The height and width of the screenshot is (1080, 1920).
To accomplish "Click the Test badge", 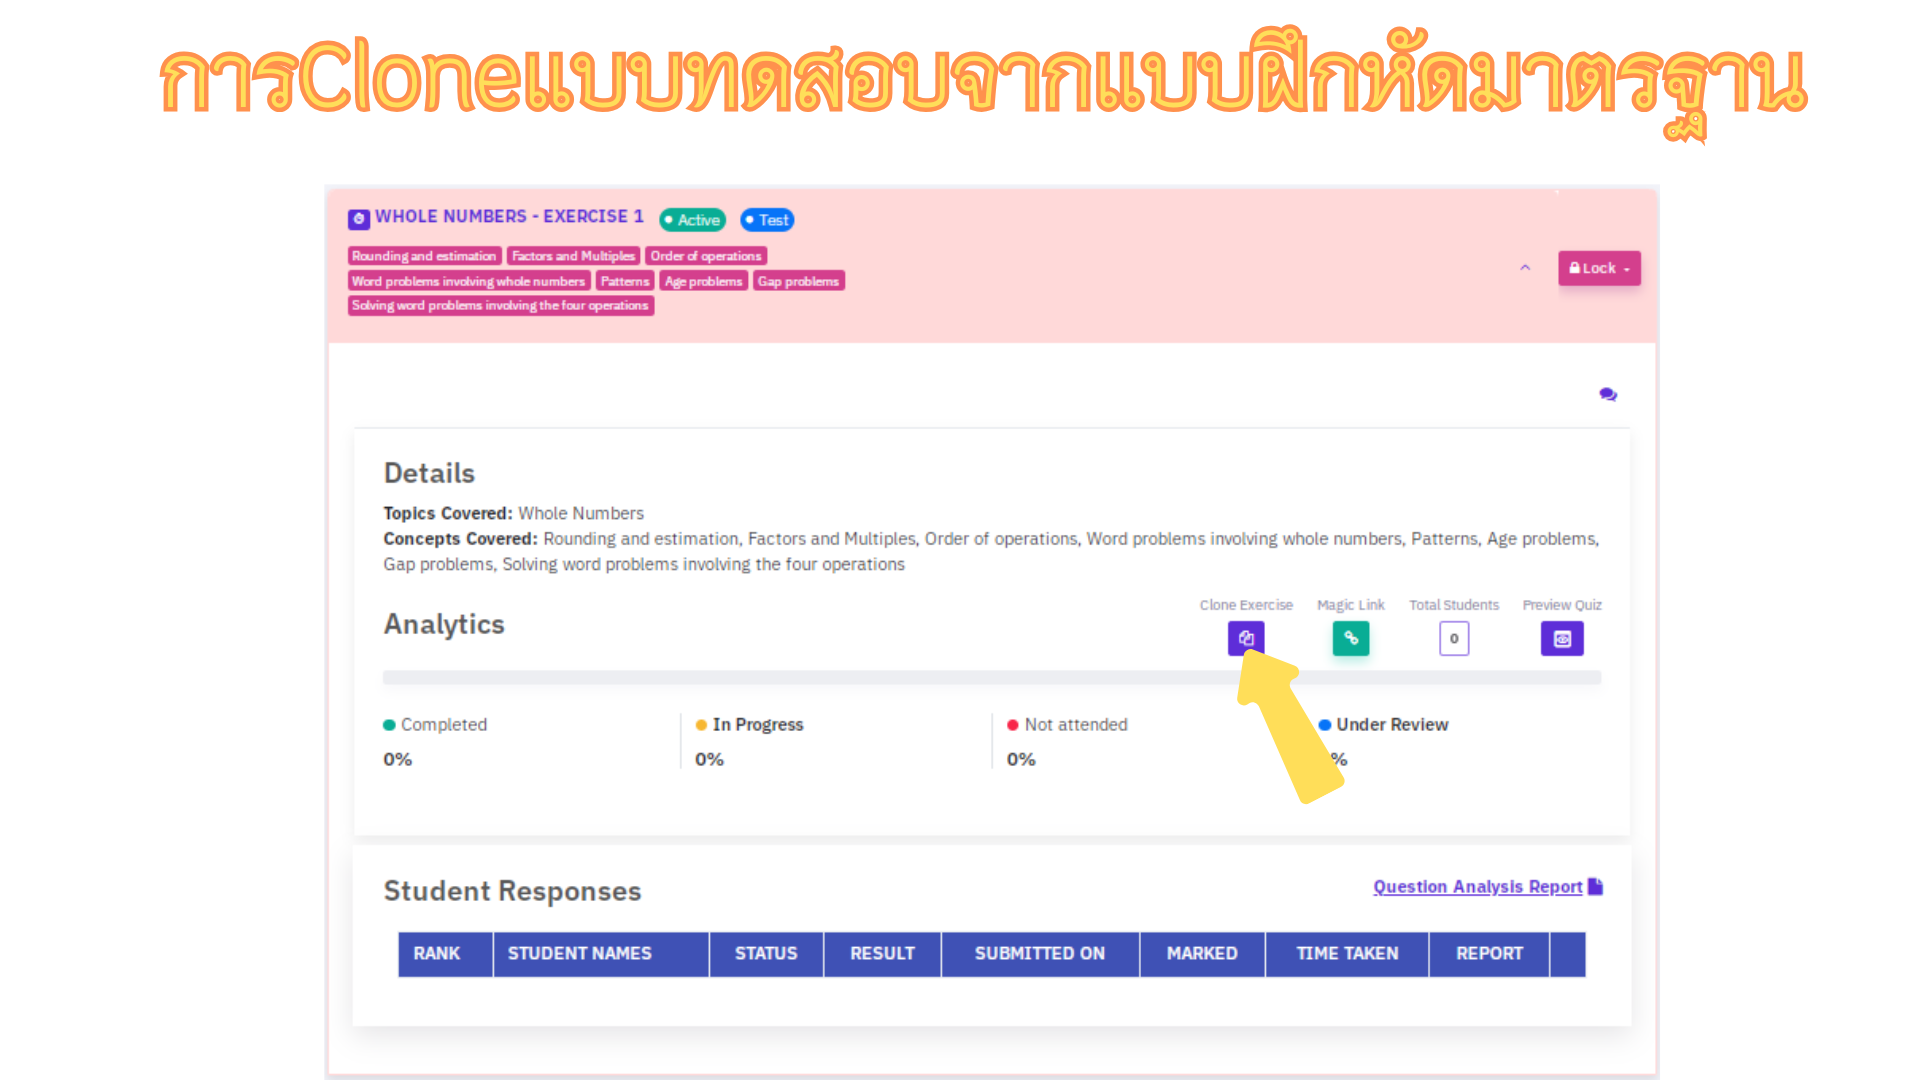I will tap(767, 220).
